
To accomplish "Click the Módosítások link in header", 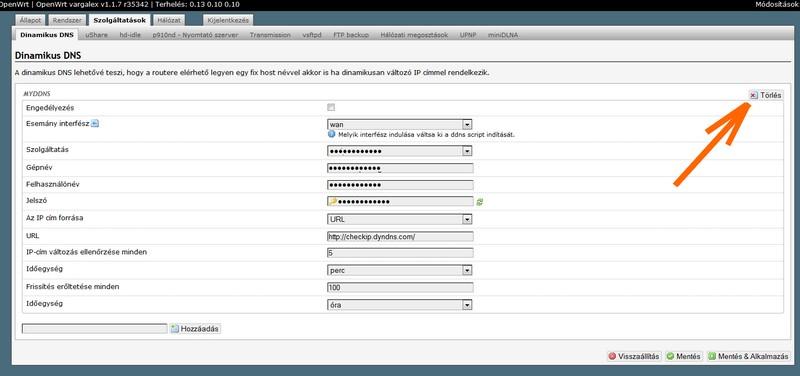I will (777, 5).
